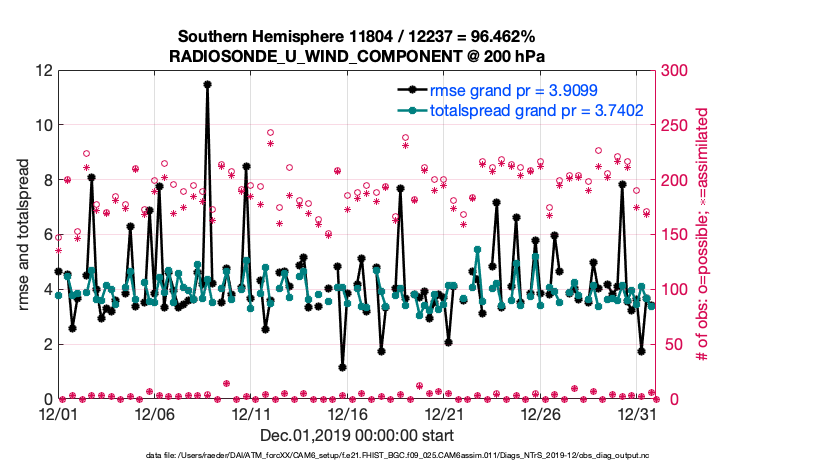The image size is (830, 470).
Task: Click the 12/21 x-axis tick label
Action: coord(444,414)
